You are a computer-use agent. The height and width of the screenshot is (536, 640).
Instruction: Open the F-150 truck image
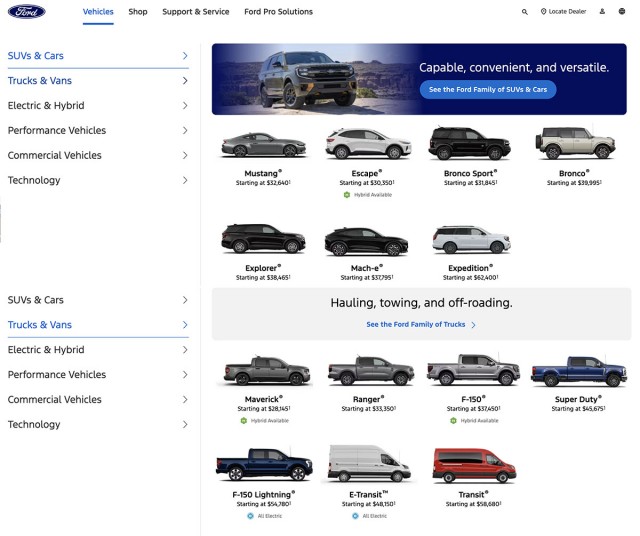pyautogui.click(x=473, y=370)
